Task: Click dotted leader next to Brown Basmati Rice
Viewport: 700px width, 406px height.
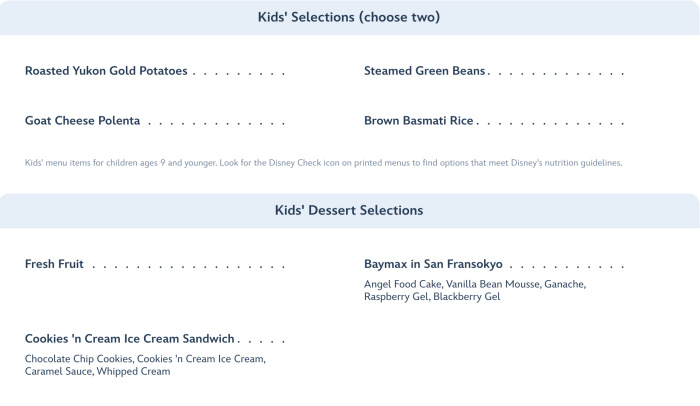Action: [551, 122]
